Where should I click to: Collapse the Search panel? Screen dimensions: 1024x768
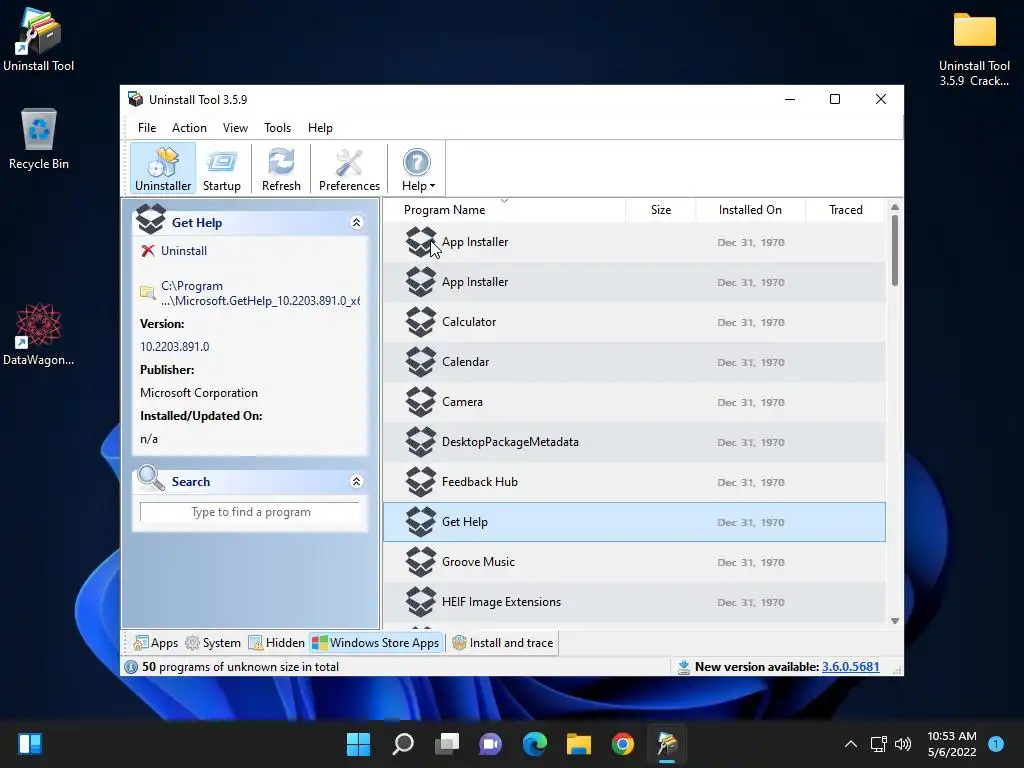(357, 481)
